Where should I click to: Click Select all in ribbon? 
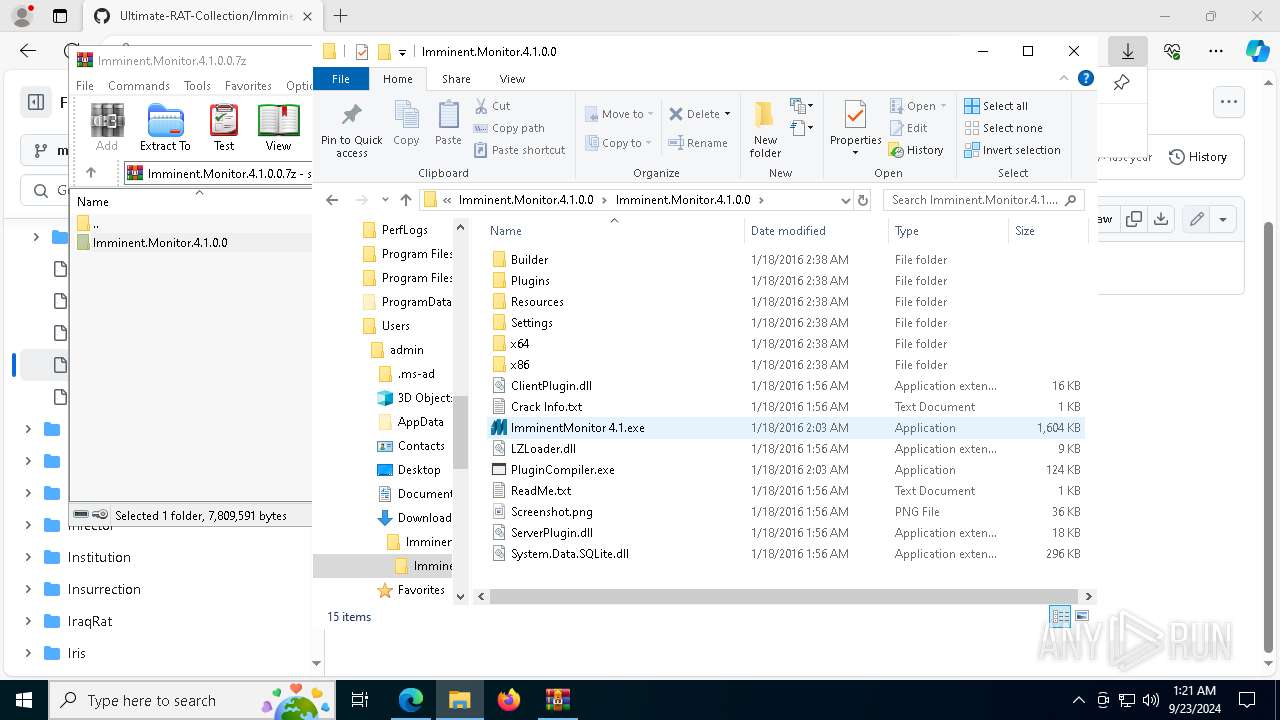point(996,106)
